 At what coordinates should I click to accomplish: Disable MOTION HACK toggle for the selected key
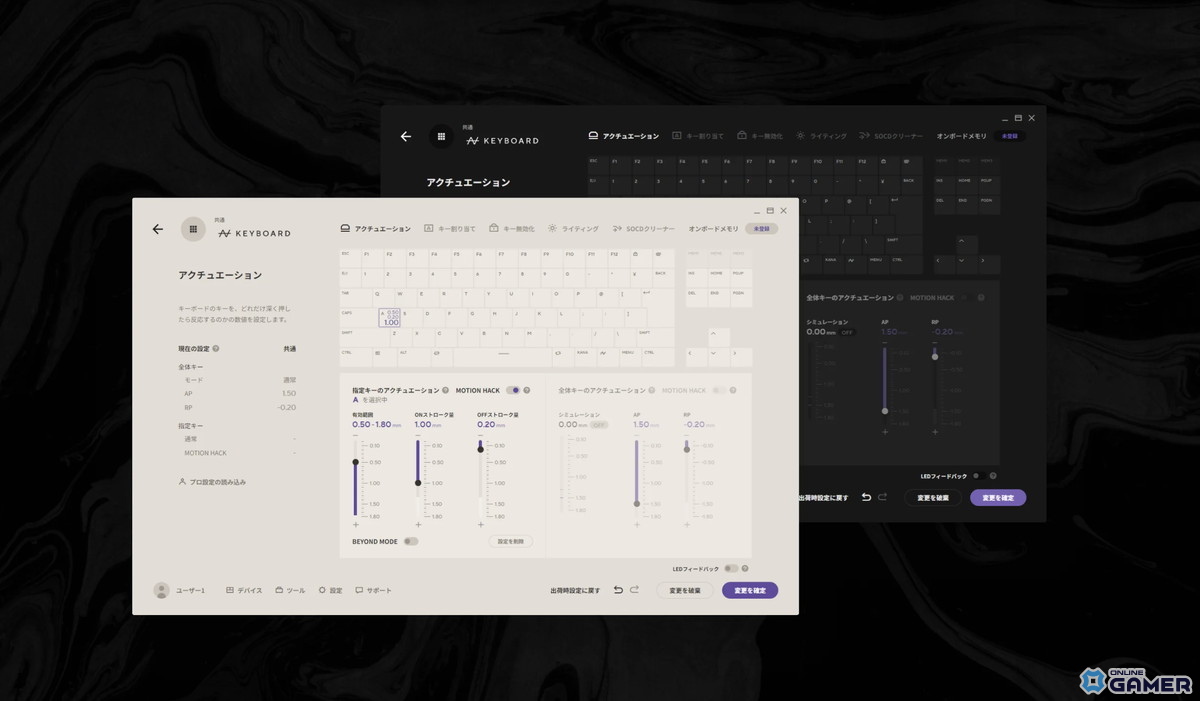[x=513, y=390]
